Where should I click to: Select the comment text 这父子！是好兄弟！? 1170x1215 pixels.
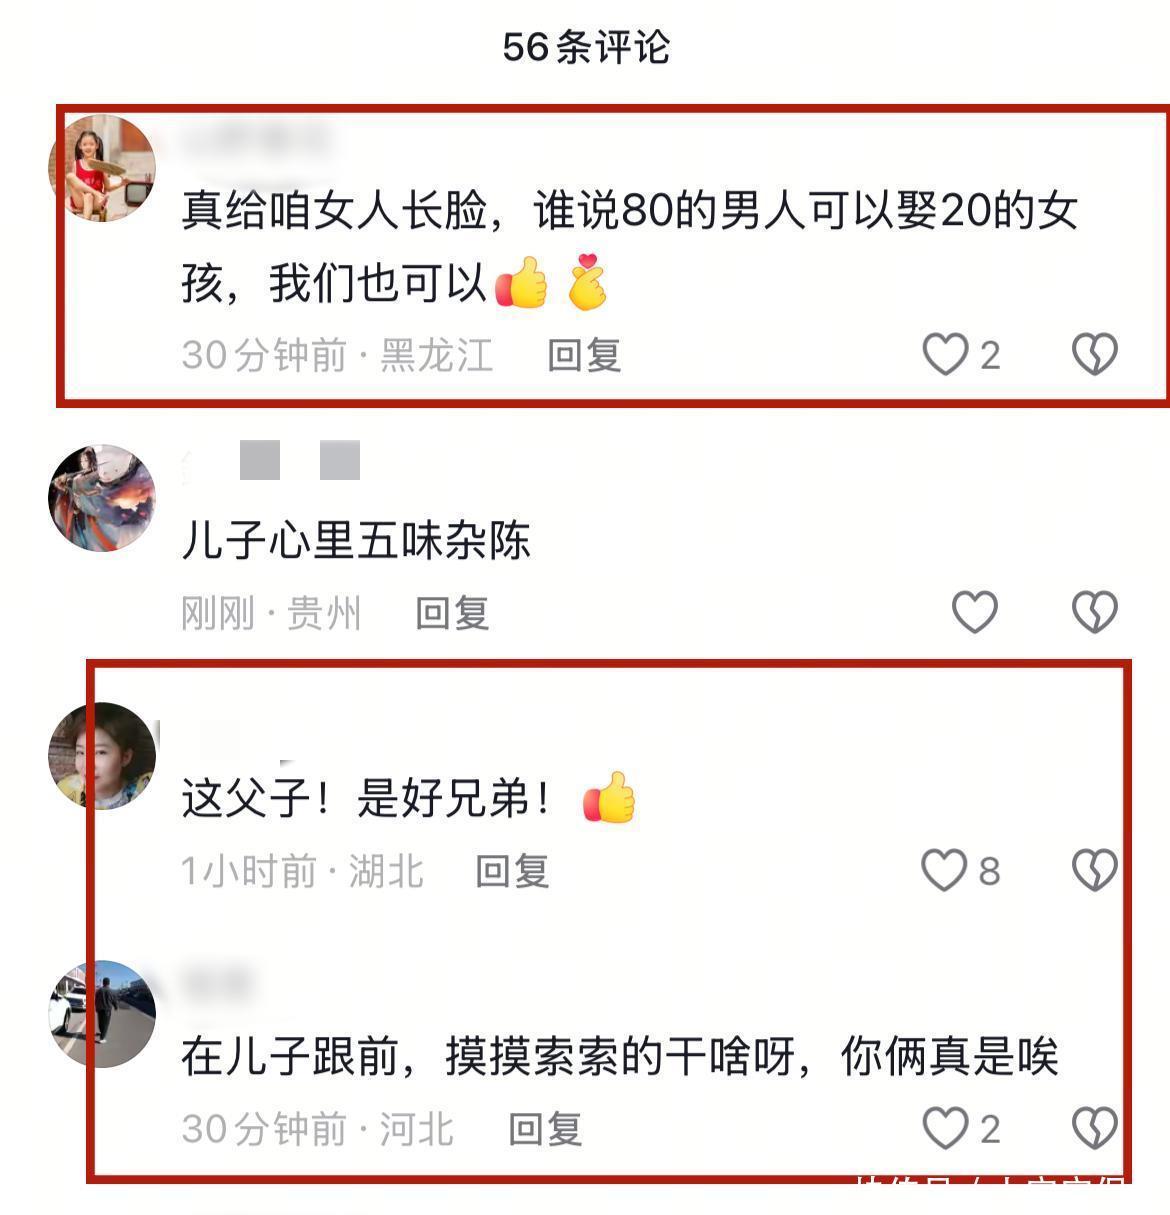click(408, 799)
